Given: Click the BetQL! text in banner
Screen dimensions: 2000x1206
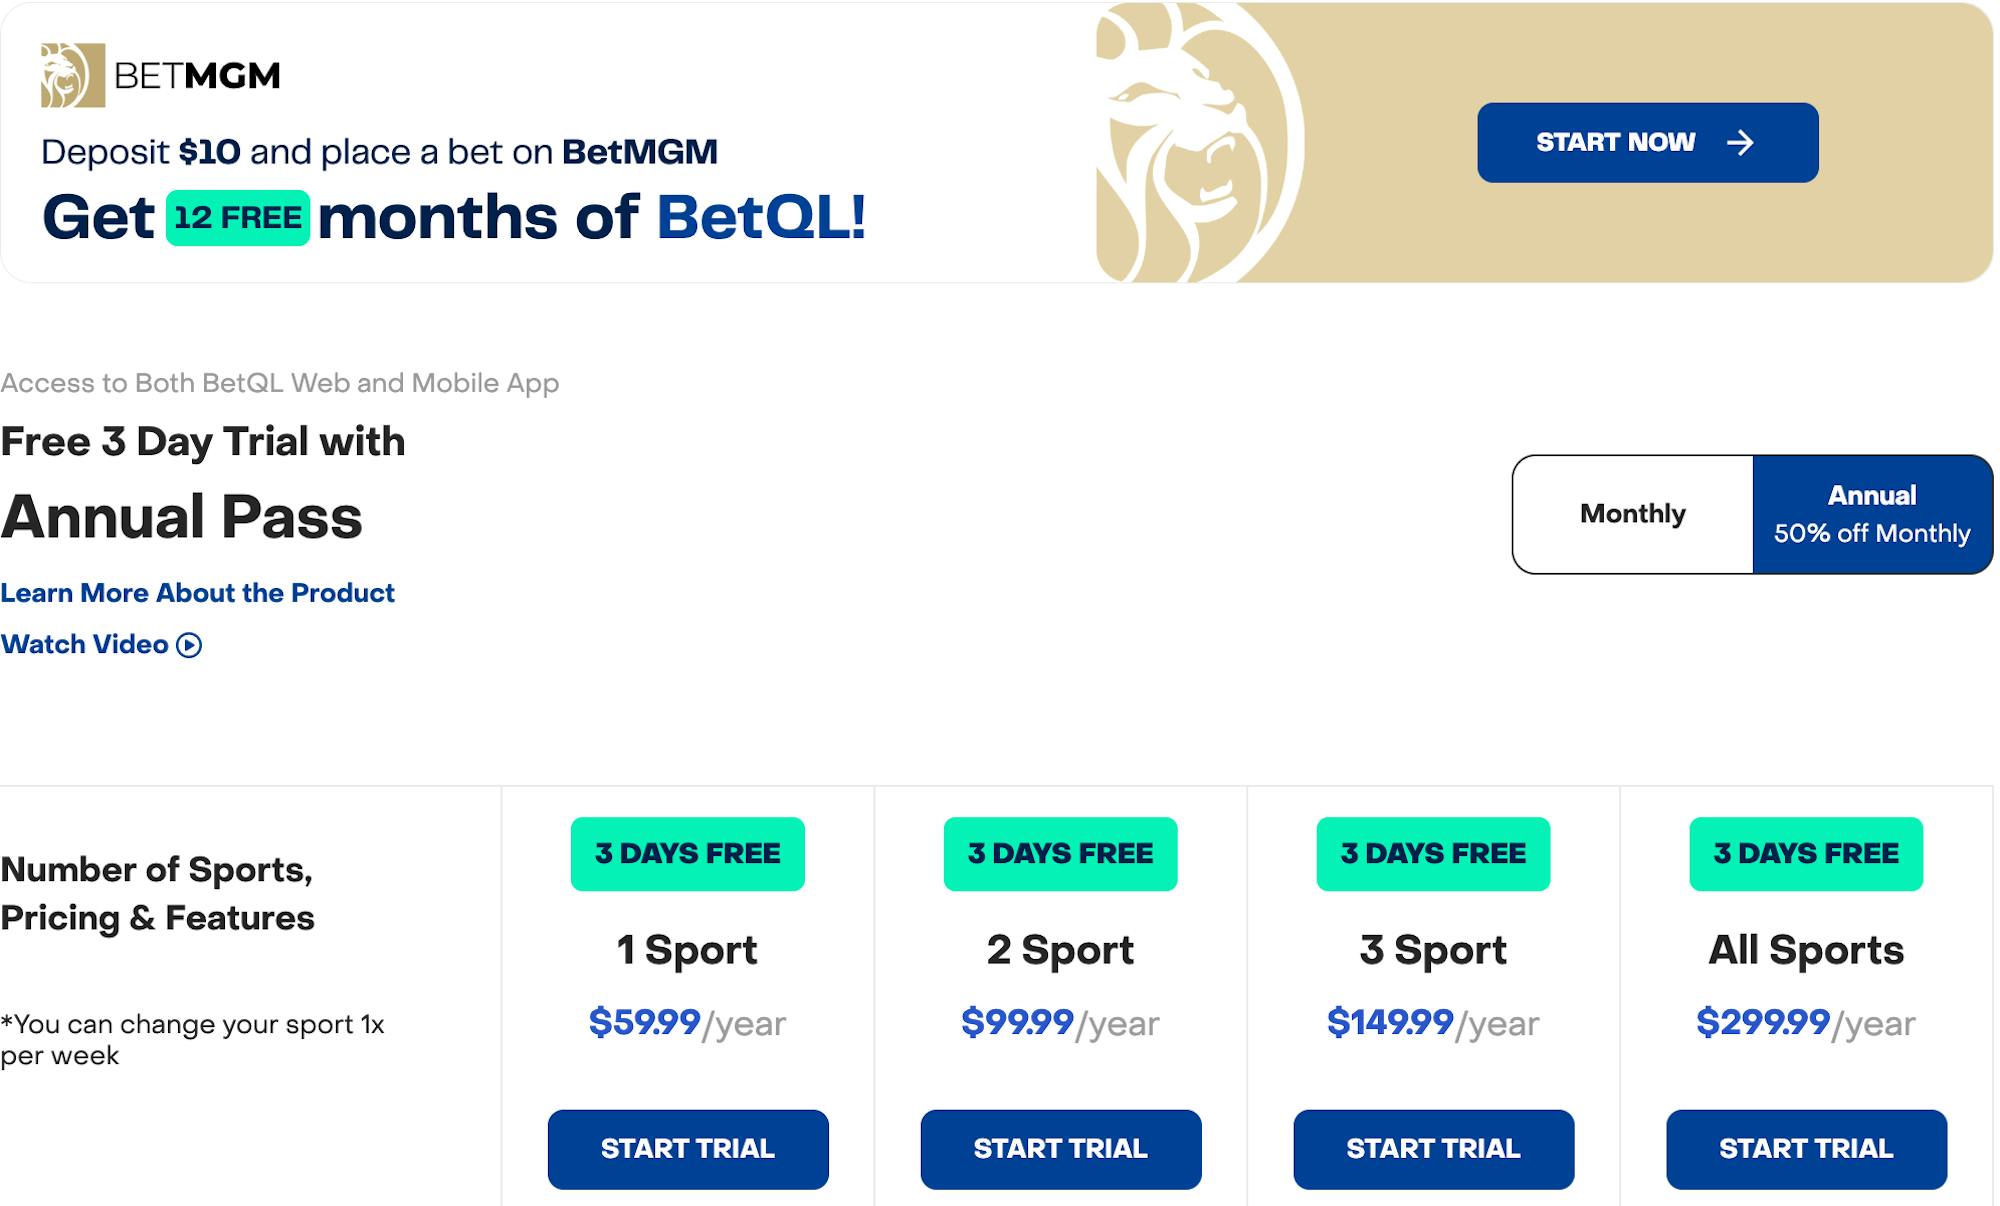Looking at the screenshot, I should coord(762,218).
